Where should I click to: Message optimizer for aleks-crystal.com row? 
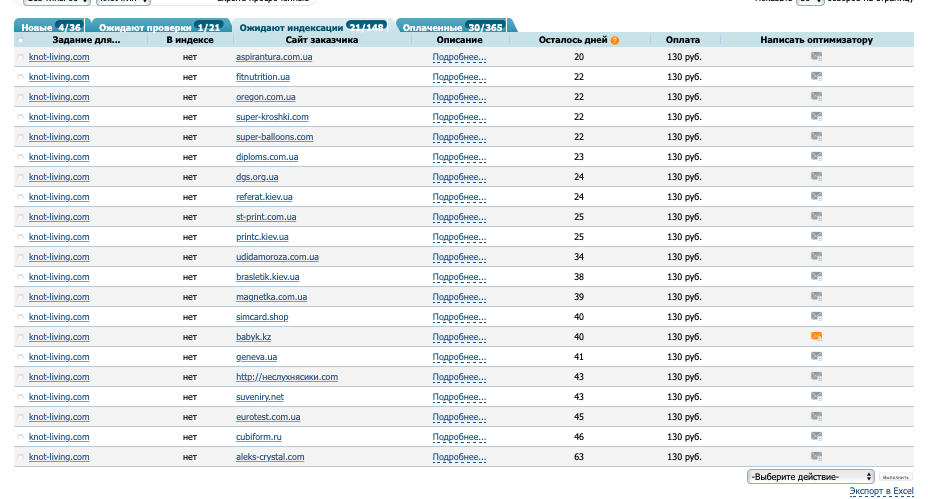(x=816, y=457)
